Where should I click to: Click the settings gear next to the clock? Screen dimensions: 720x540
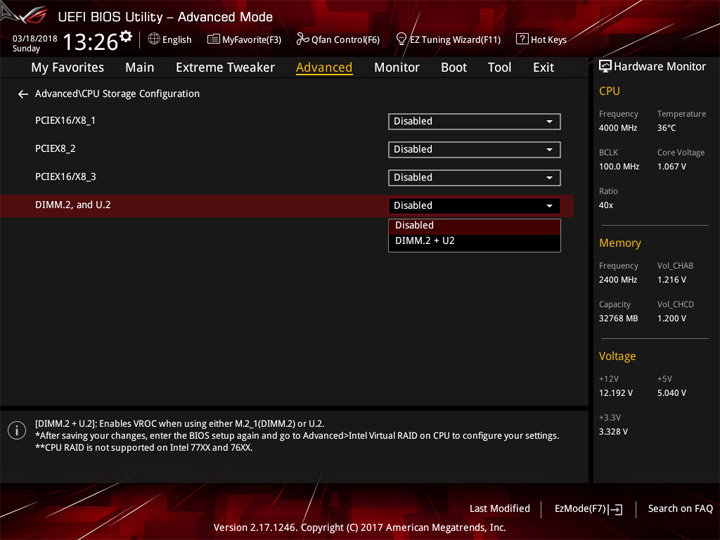point(125,36)
